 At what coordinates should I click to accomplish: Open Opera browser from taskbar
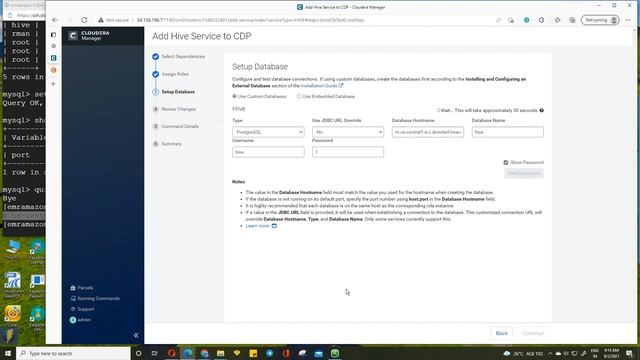pyautogui.click(x=171, y=353)
